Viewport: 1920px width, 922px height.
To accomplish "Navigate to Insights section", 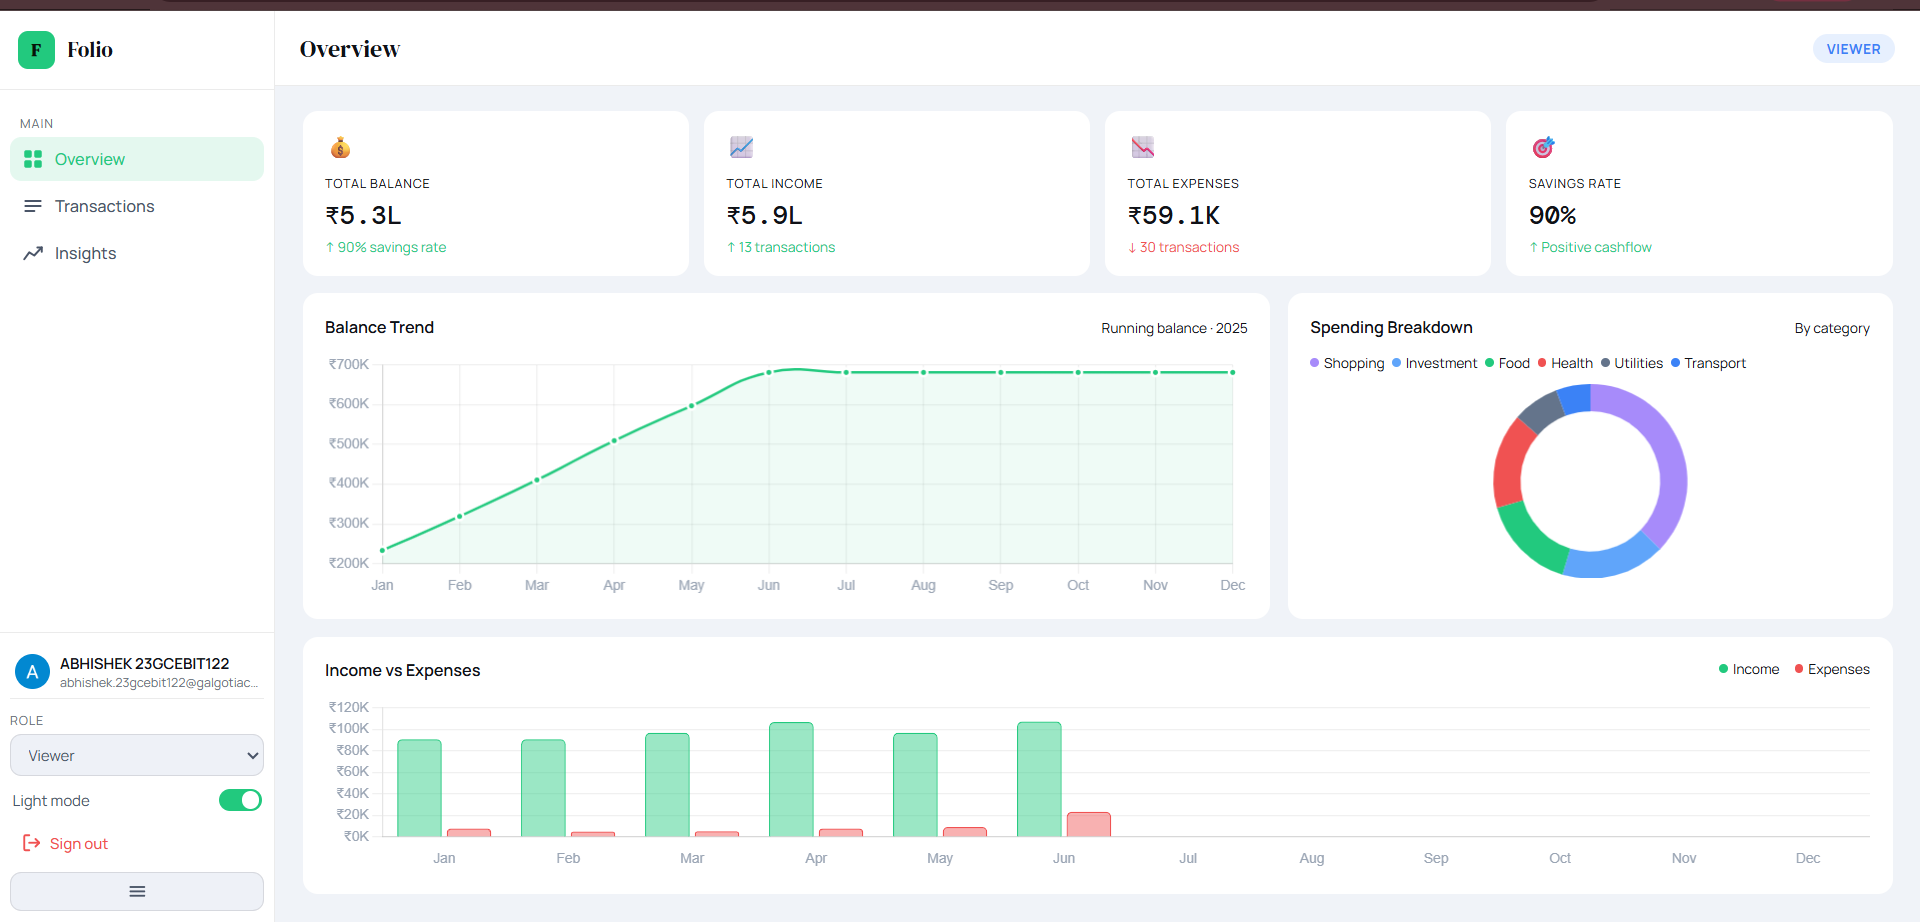I will pyautogui.click(x=137, y=253).
